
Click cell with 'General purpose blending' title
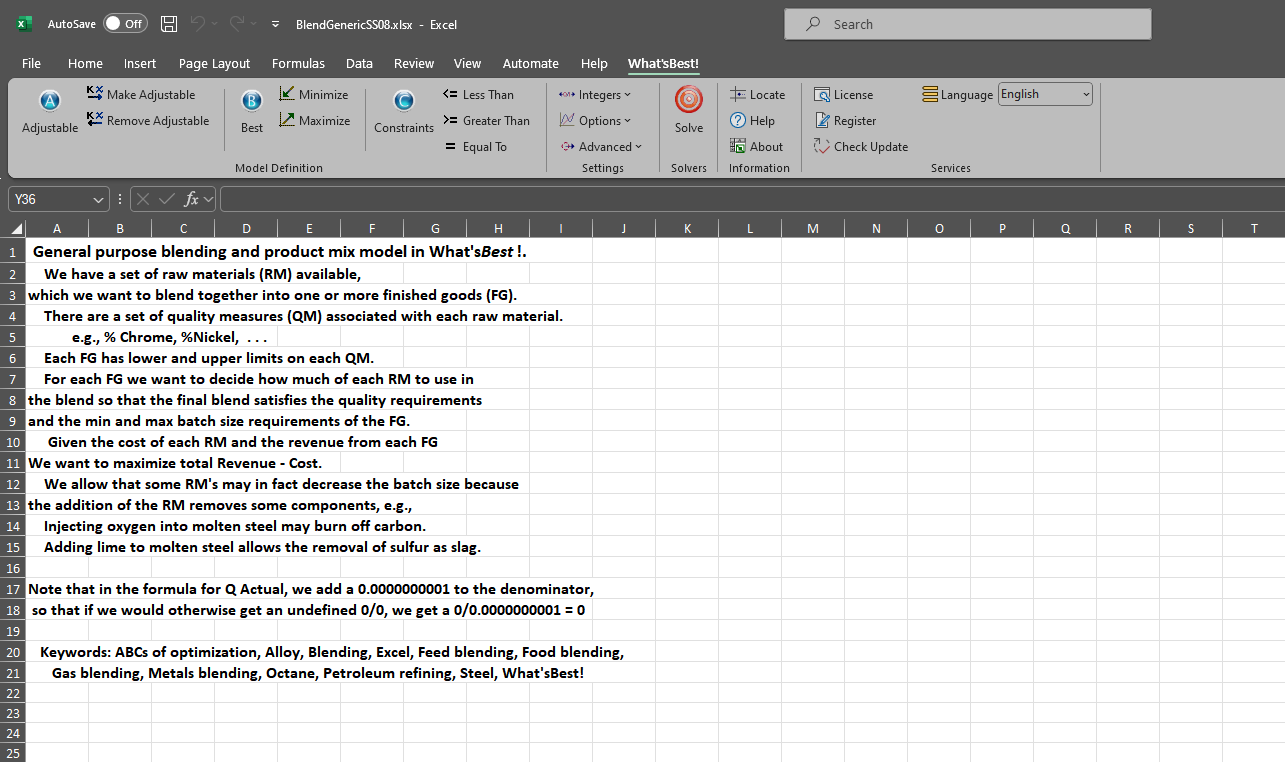pyautogui.click(x=279, y=252)
